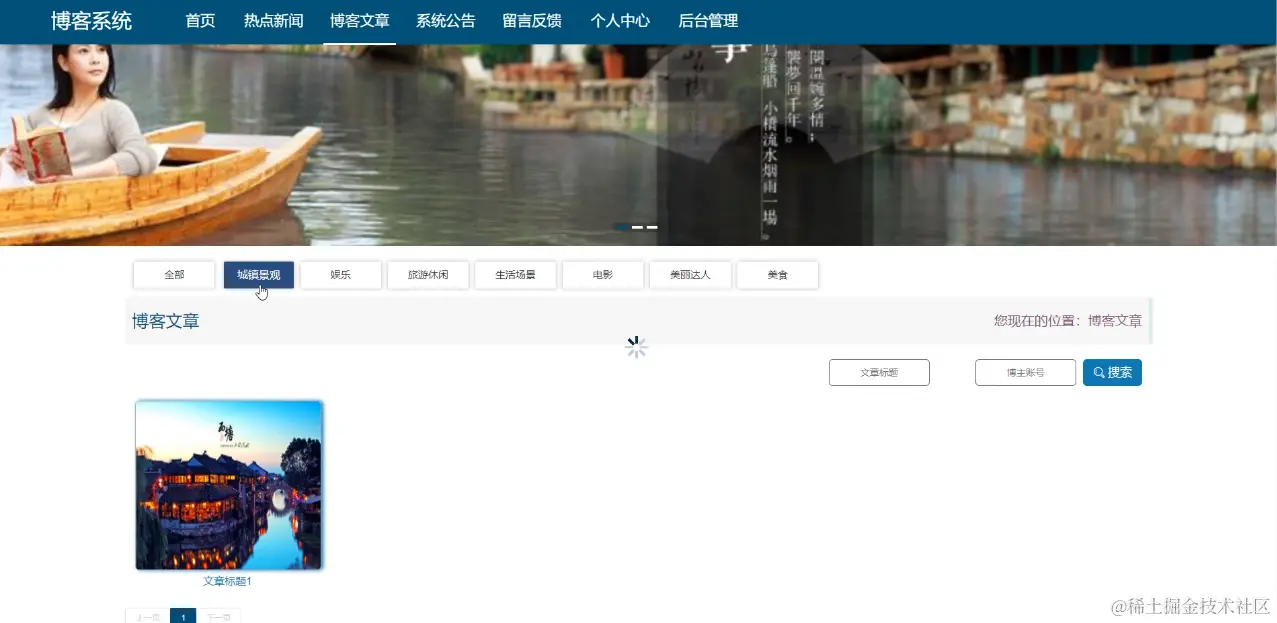
Task: Navigate to 热点新闻 in the top menu
Action: 272,20
